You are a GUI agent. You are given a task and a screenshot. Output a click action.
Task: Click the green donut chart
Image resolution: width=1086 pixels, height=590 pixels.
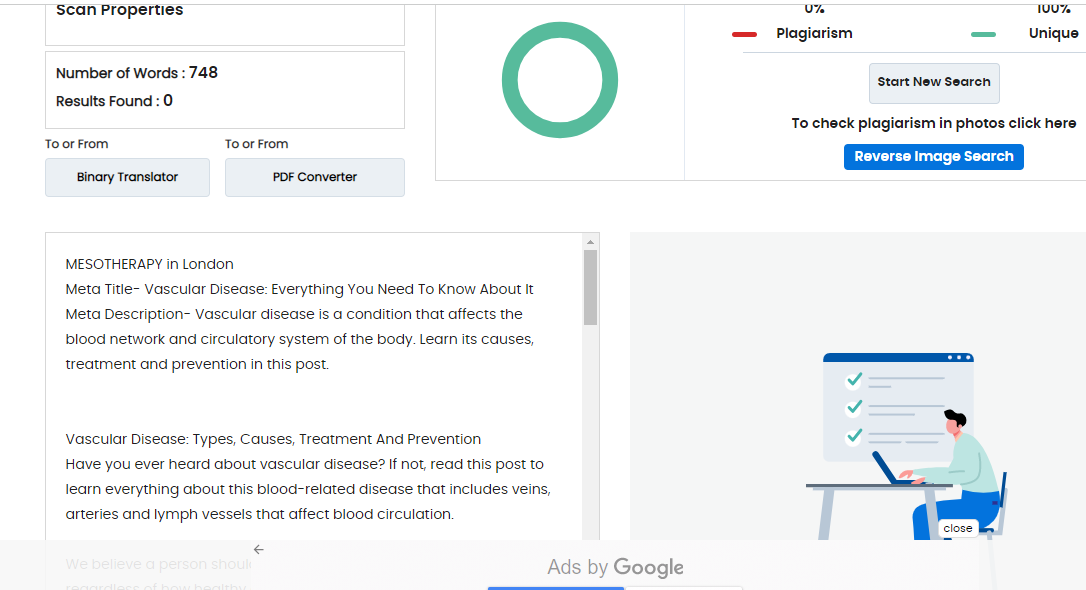point(560,80)
